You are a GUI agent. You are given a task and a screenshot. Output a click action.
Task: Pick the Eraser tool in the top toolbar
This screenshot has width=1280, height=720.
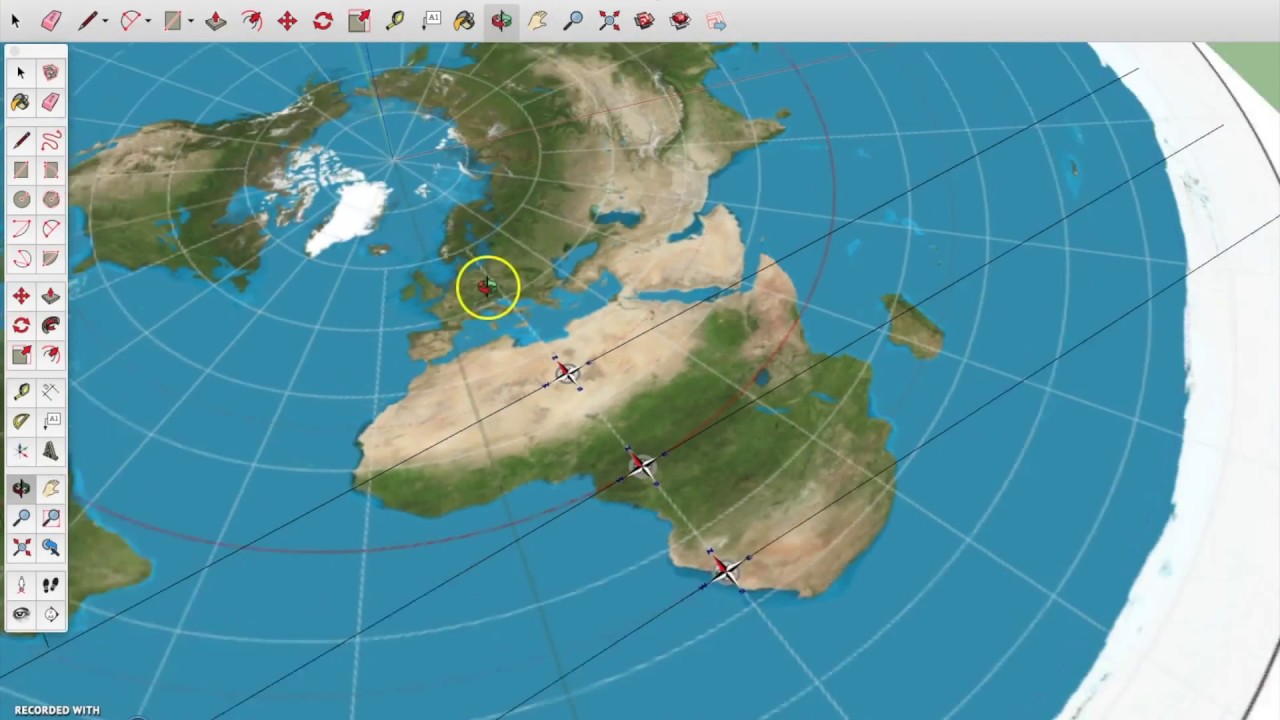click(51, 20)
